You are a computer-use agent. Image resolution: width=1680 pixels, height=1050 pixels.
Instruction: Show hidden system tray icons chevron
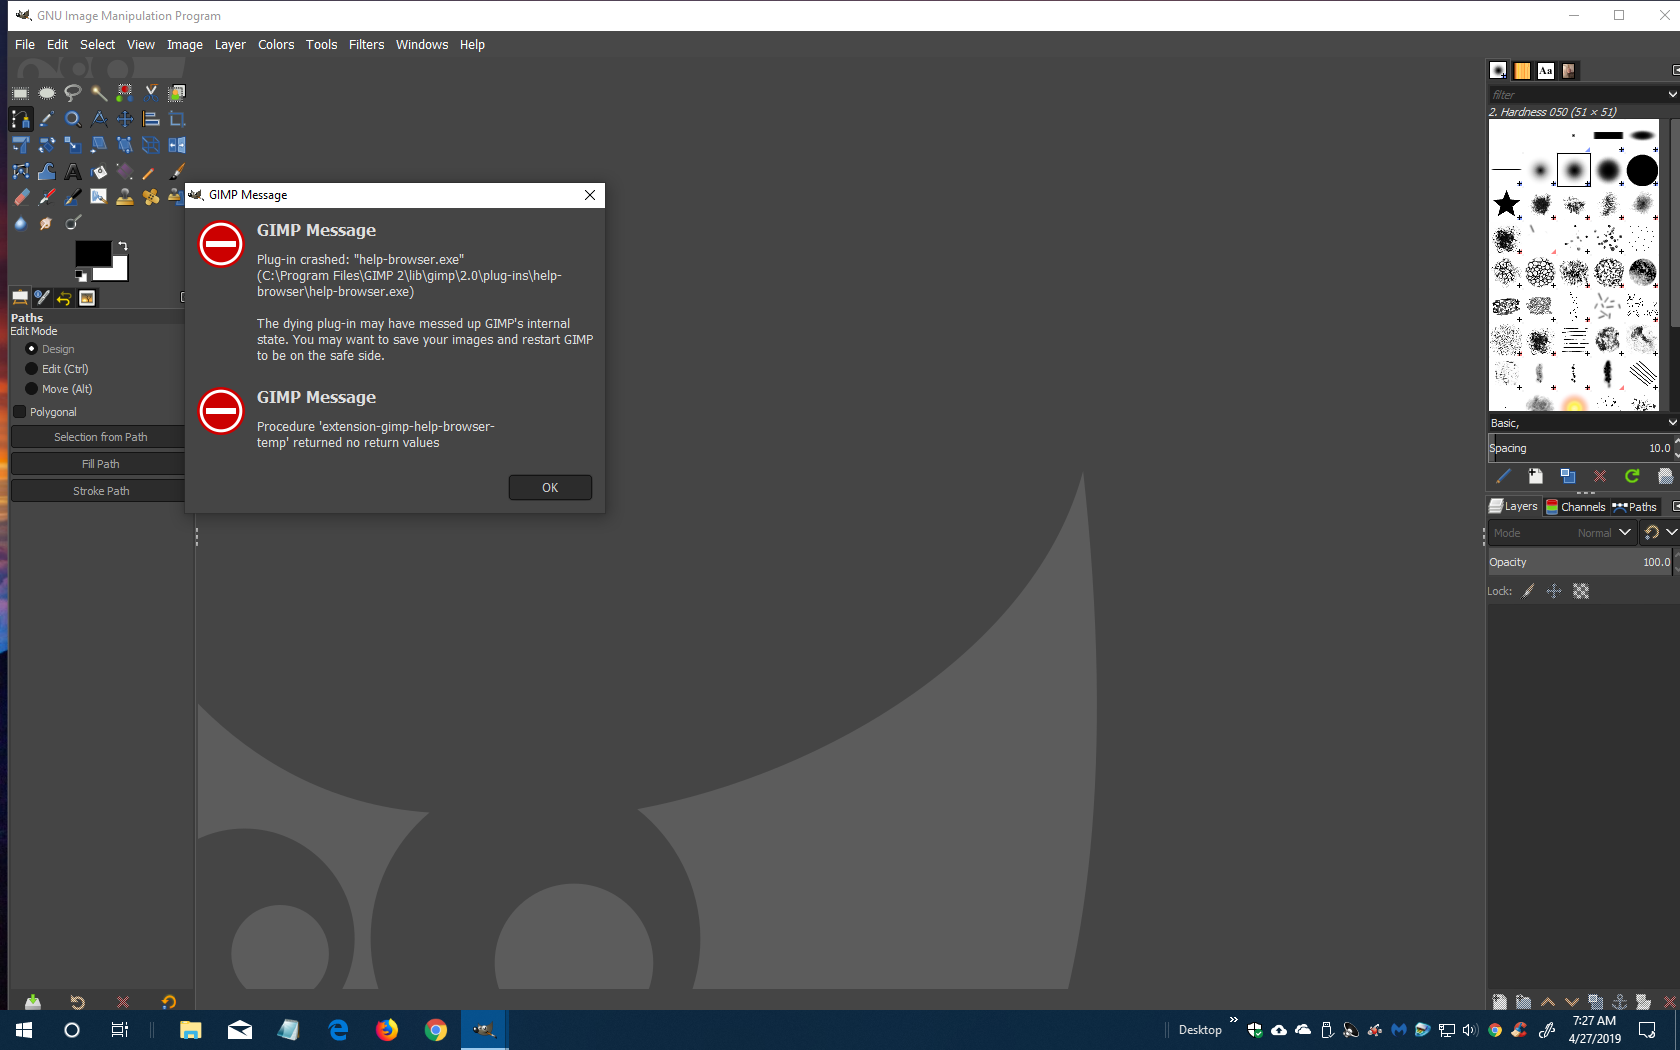click(1233, 1020)
